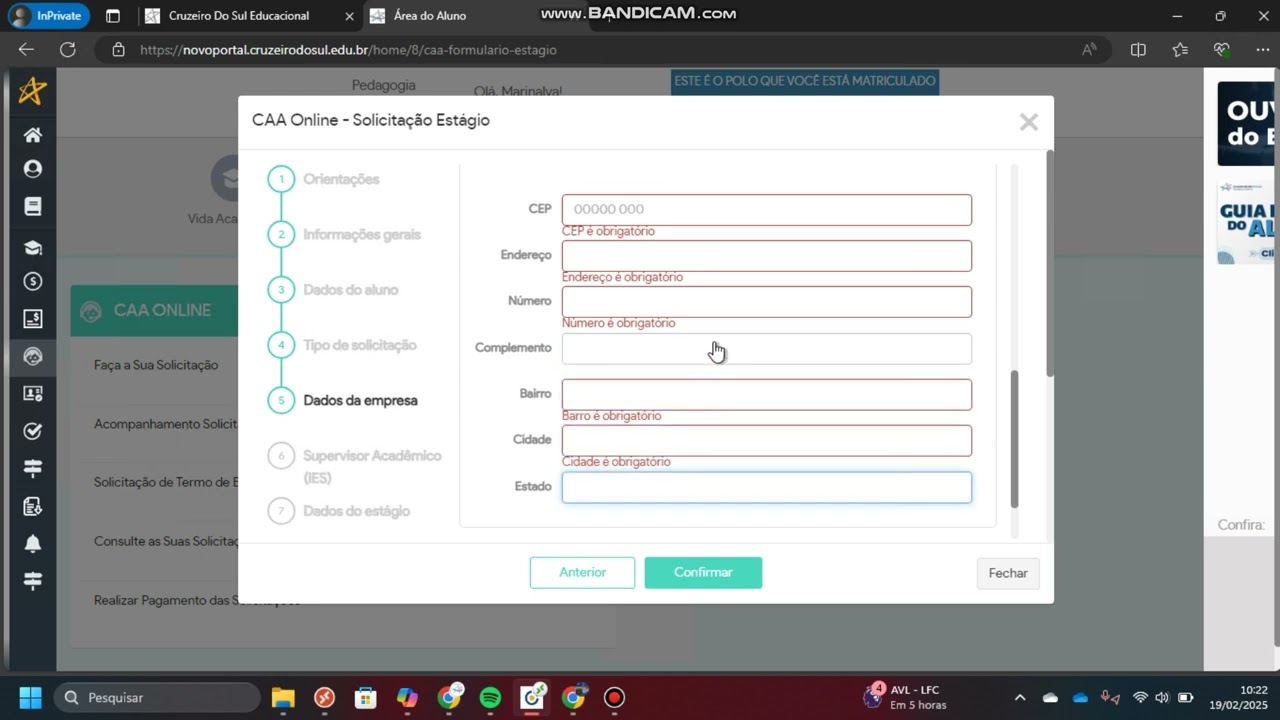This screenshot has height=720, width=1280.
Task: Open the dollar financial icon in the sidebar
Action: click(x=33, y=282)
